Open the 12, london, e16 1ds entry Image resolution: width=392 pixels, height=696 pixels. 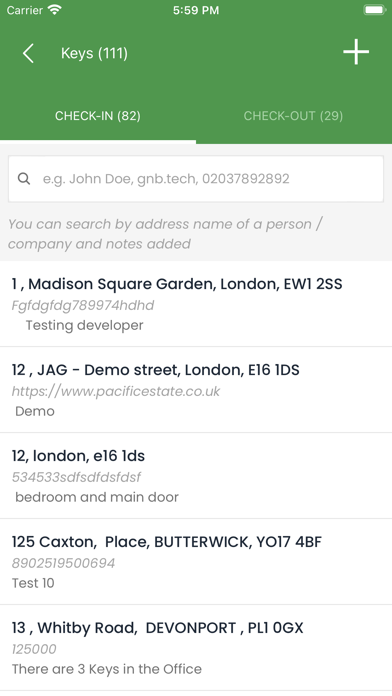click(196, 475)
